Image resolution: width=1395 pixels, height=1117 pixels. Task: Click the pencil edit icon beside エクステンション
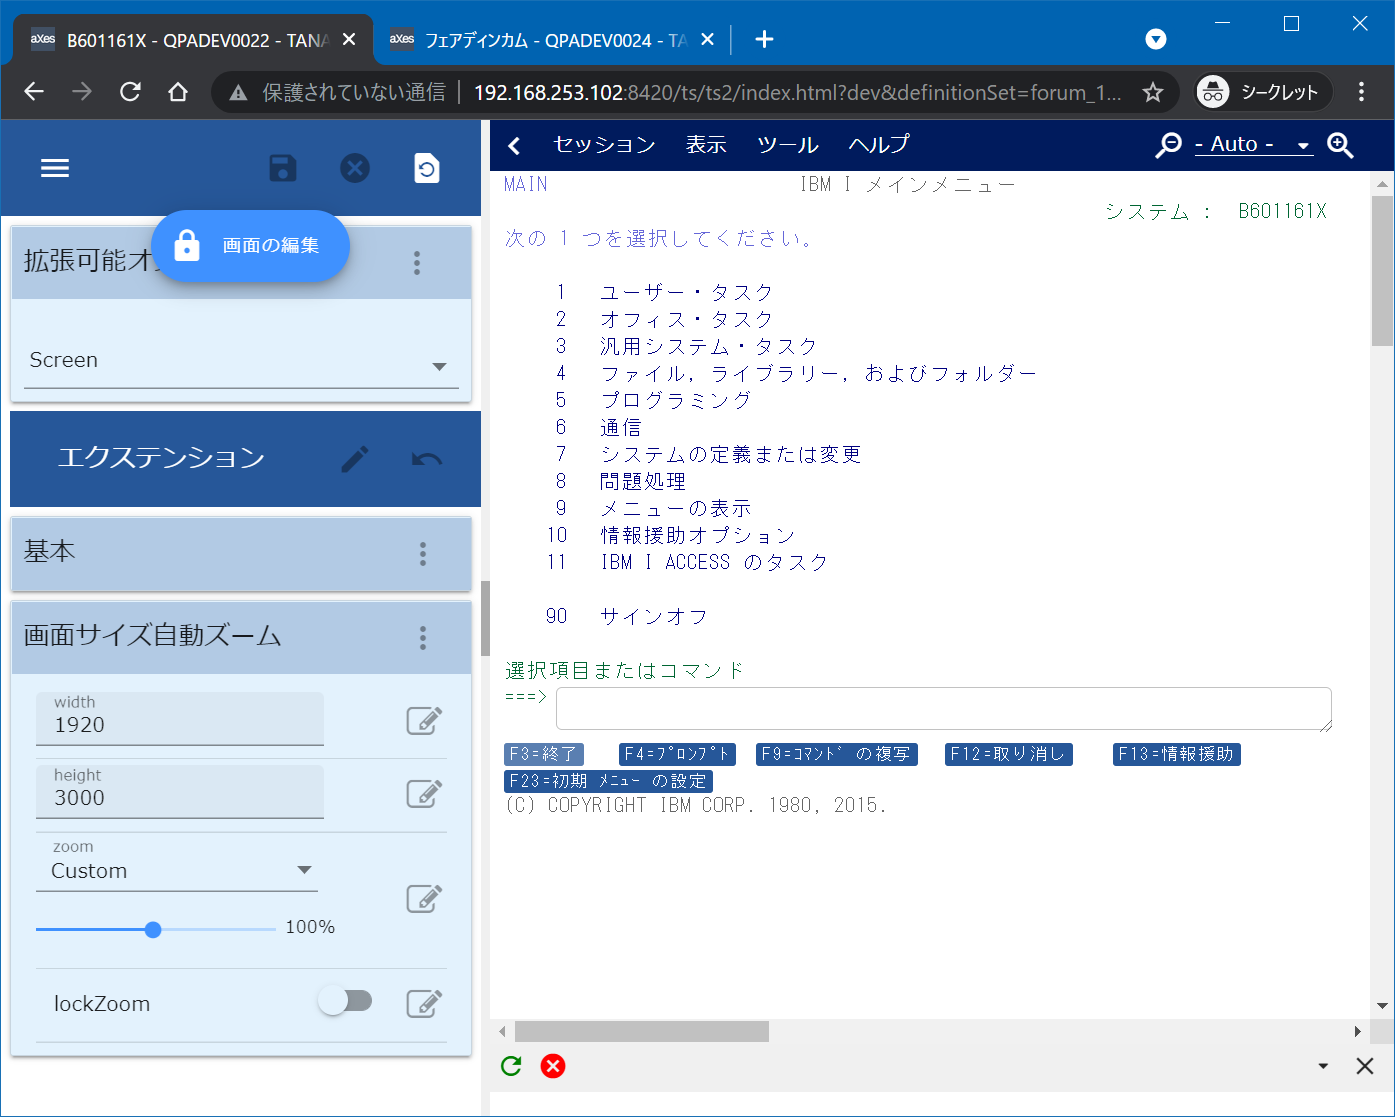click(x=355, y=458)
